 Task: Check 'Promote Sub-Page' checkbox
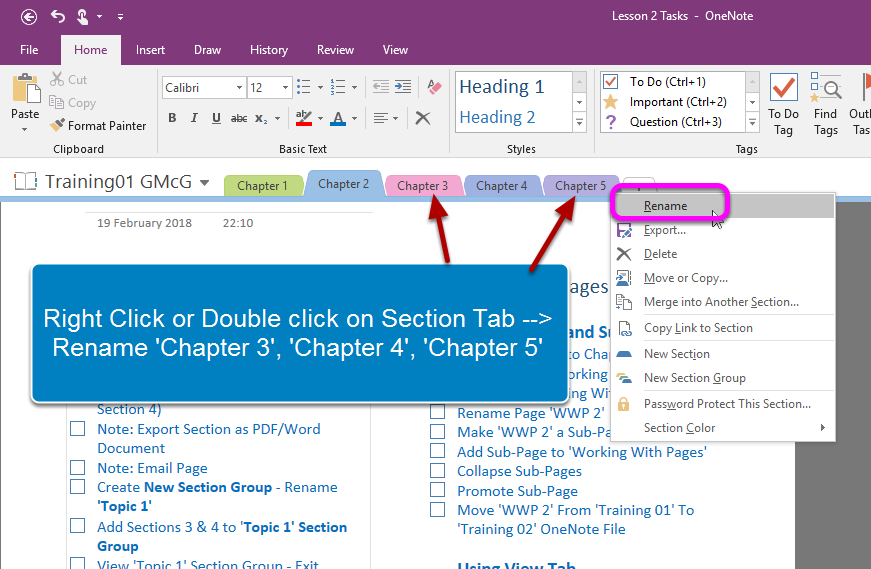438,490
